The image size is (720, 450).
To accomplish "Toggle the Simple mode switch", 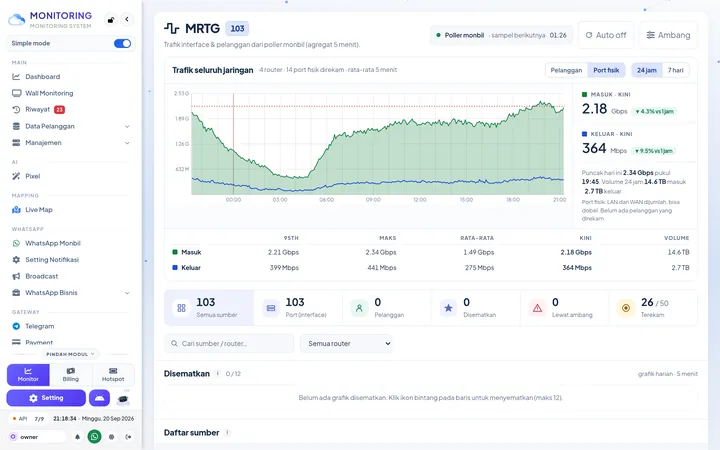I will coord(122,44).
